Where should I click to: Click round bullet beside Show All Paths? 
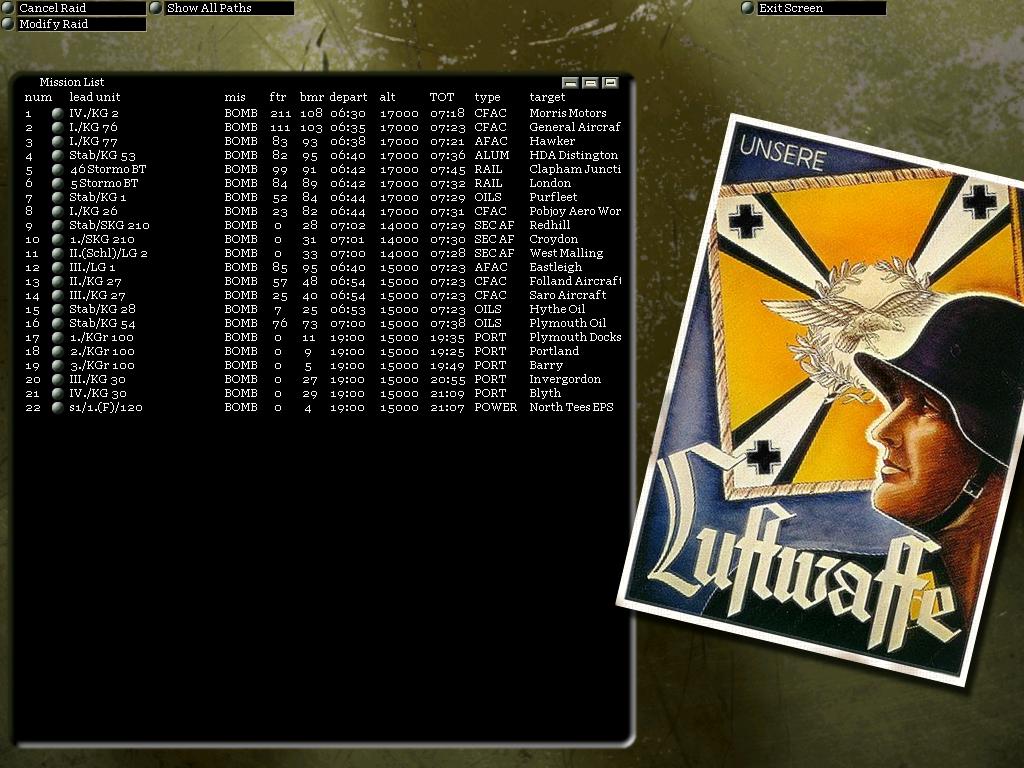[x=156, y=8]
